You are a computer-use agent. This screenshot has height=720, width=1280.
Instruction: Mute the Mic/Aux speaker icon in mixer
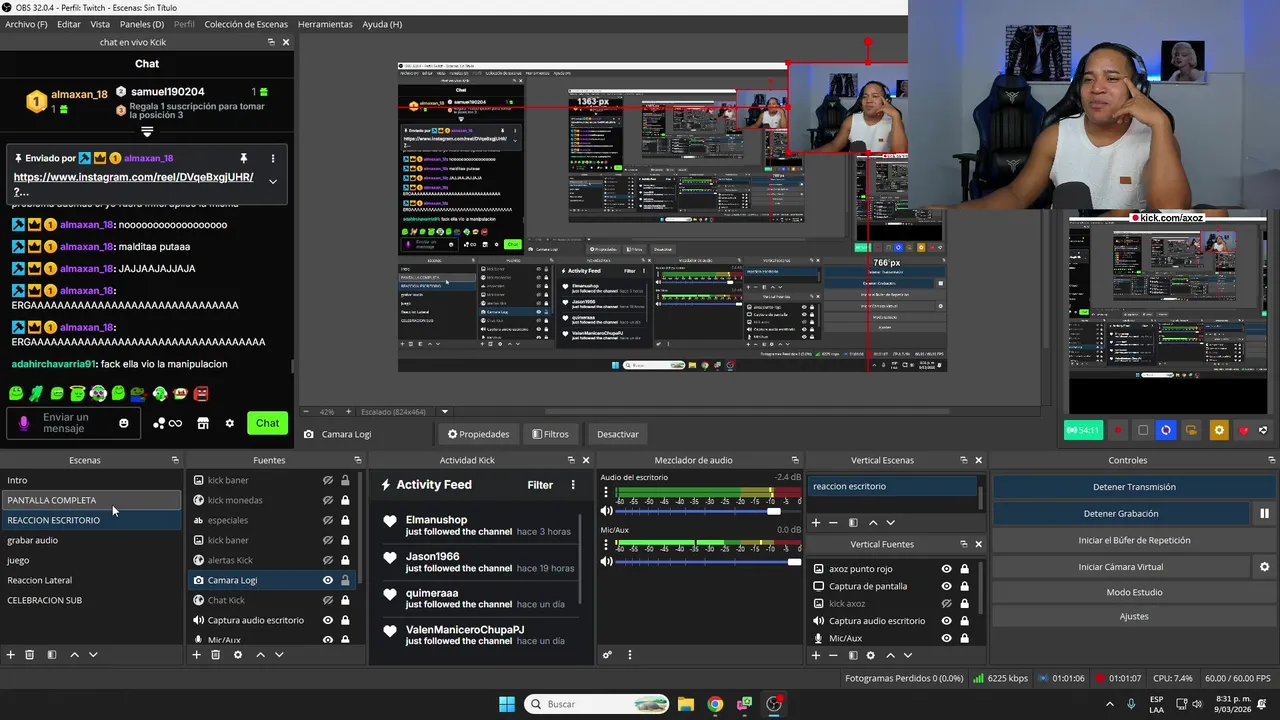point(606,562)
